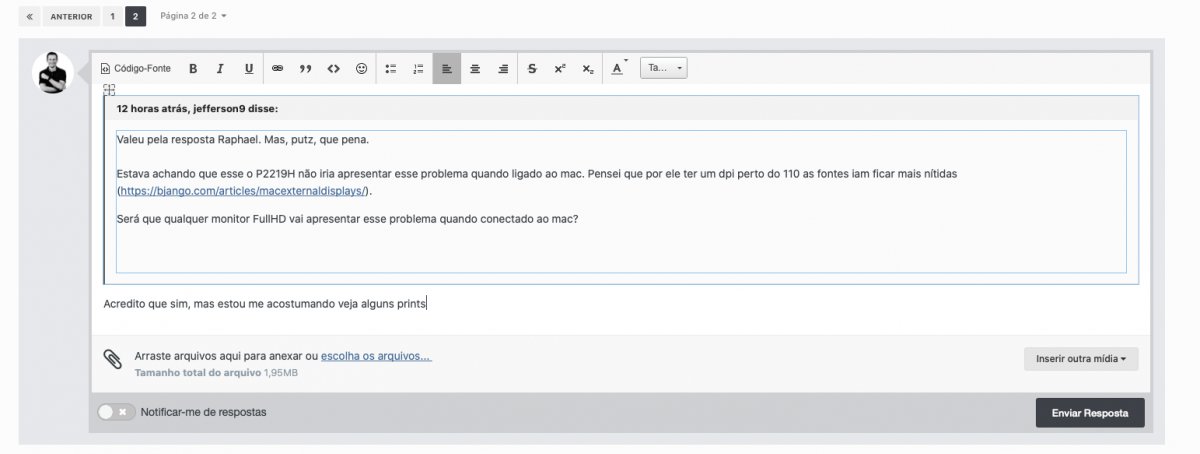Toggle the Notificar-me de respostas switch
Viewport: 1200px width, 454px height.
116,412
